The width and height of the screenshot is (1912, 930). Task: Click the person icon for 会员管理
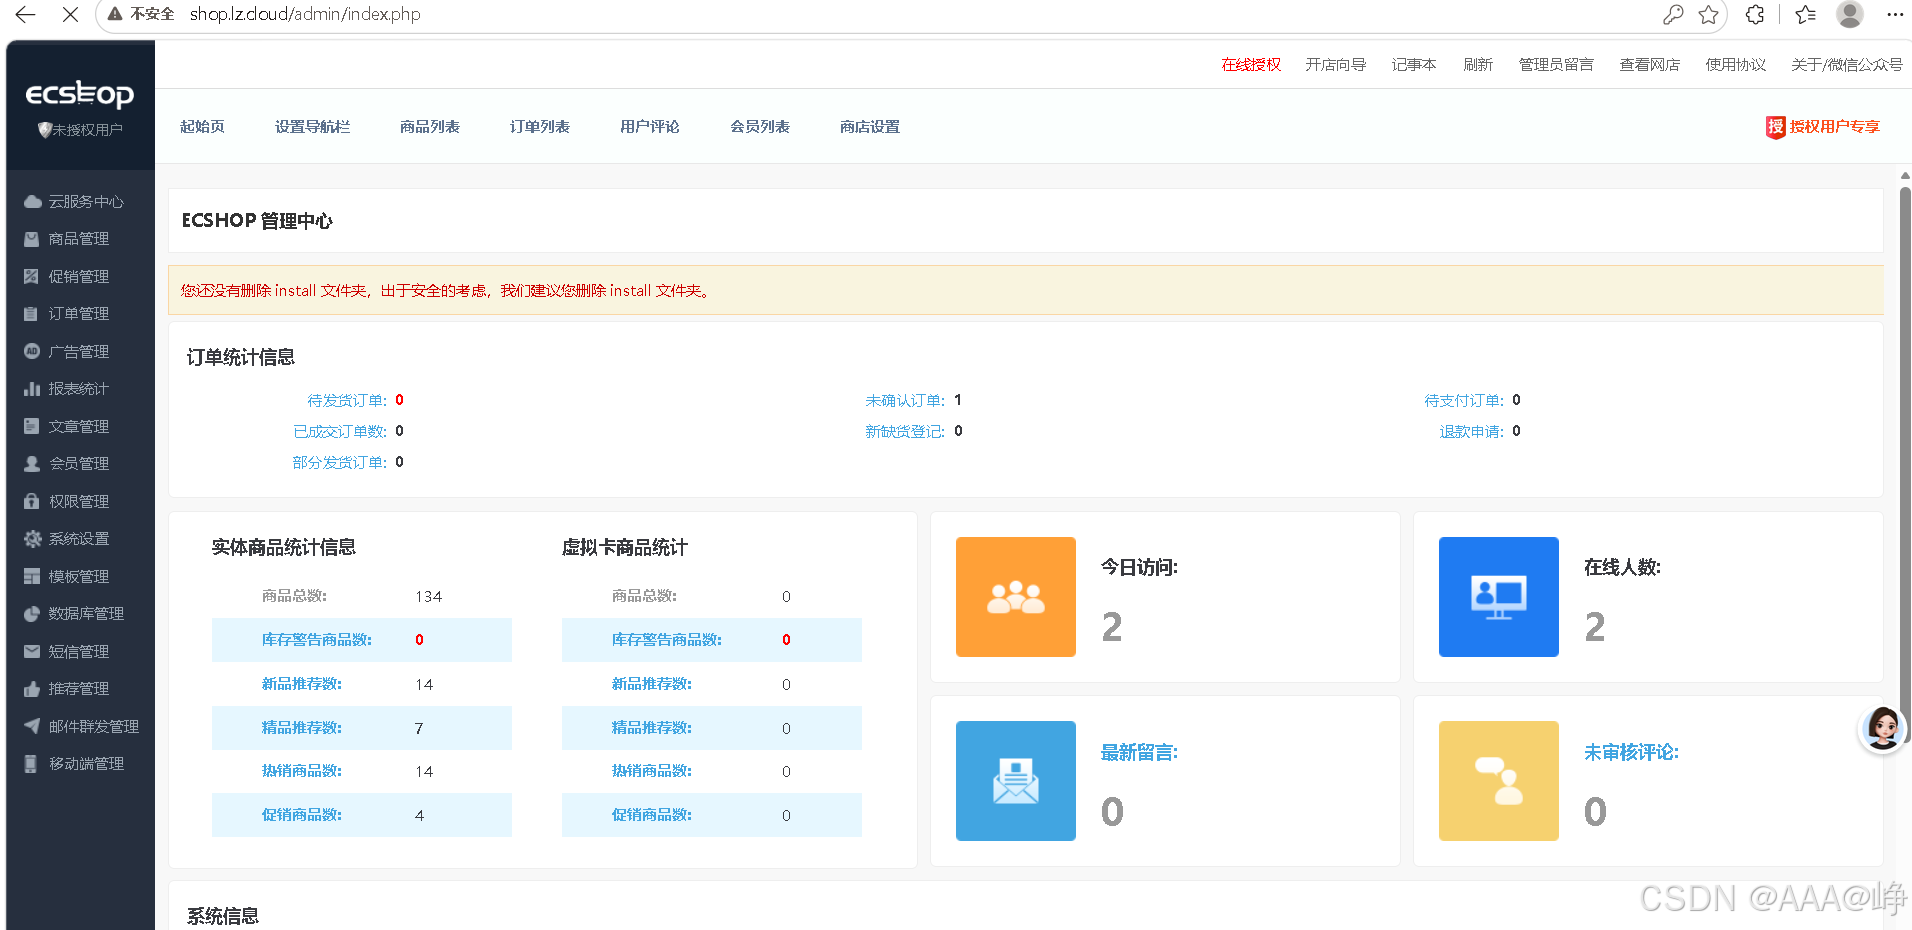point(32,464)
